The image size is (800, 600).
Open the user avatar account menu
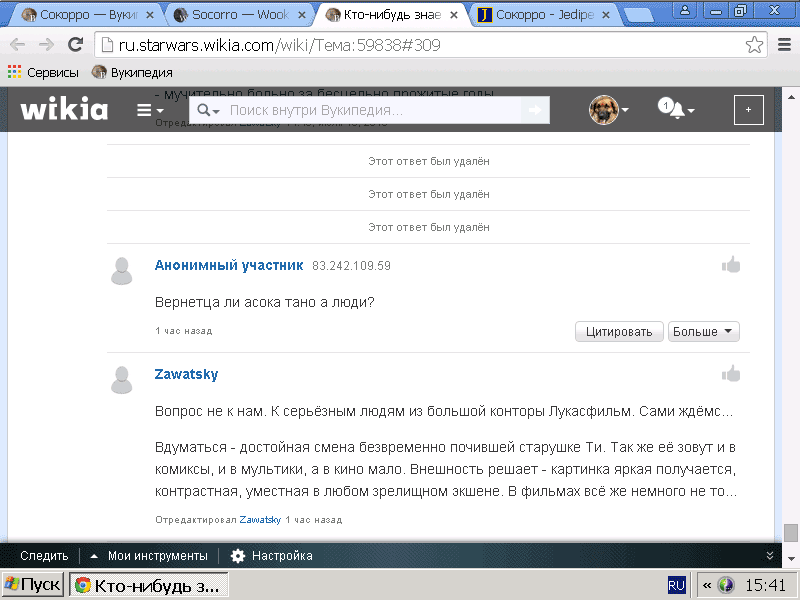click(x=609, y=109)
